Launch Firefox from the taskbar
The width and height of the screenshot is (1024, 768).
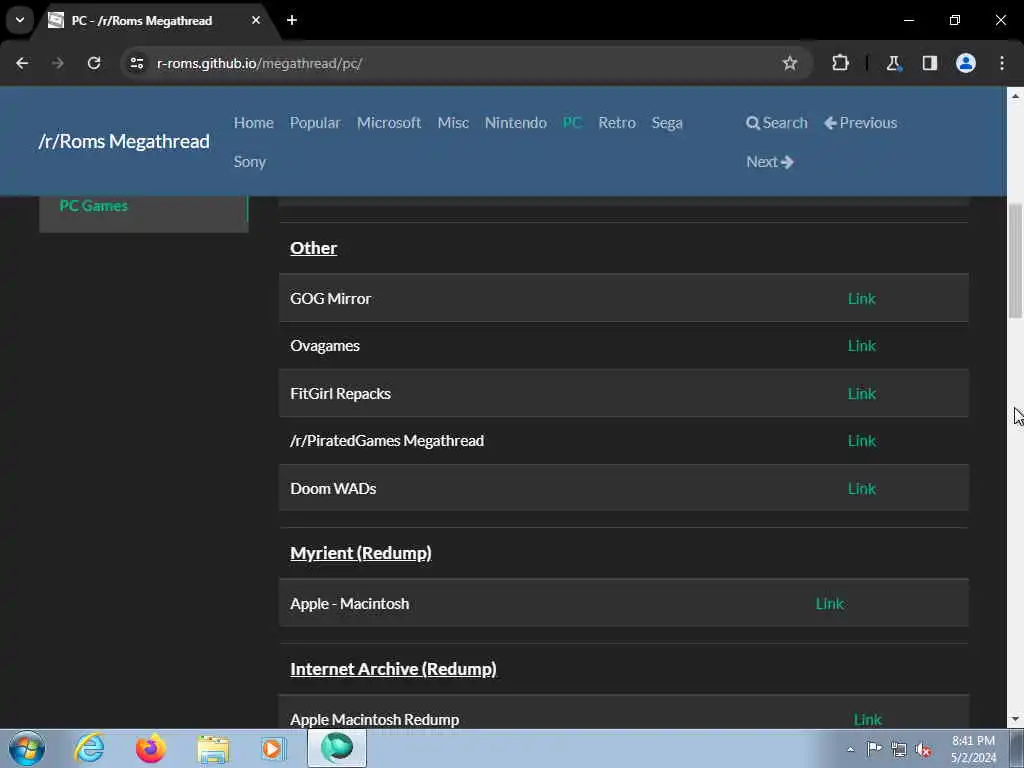[151, 748]
